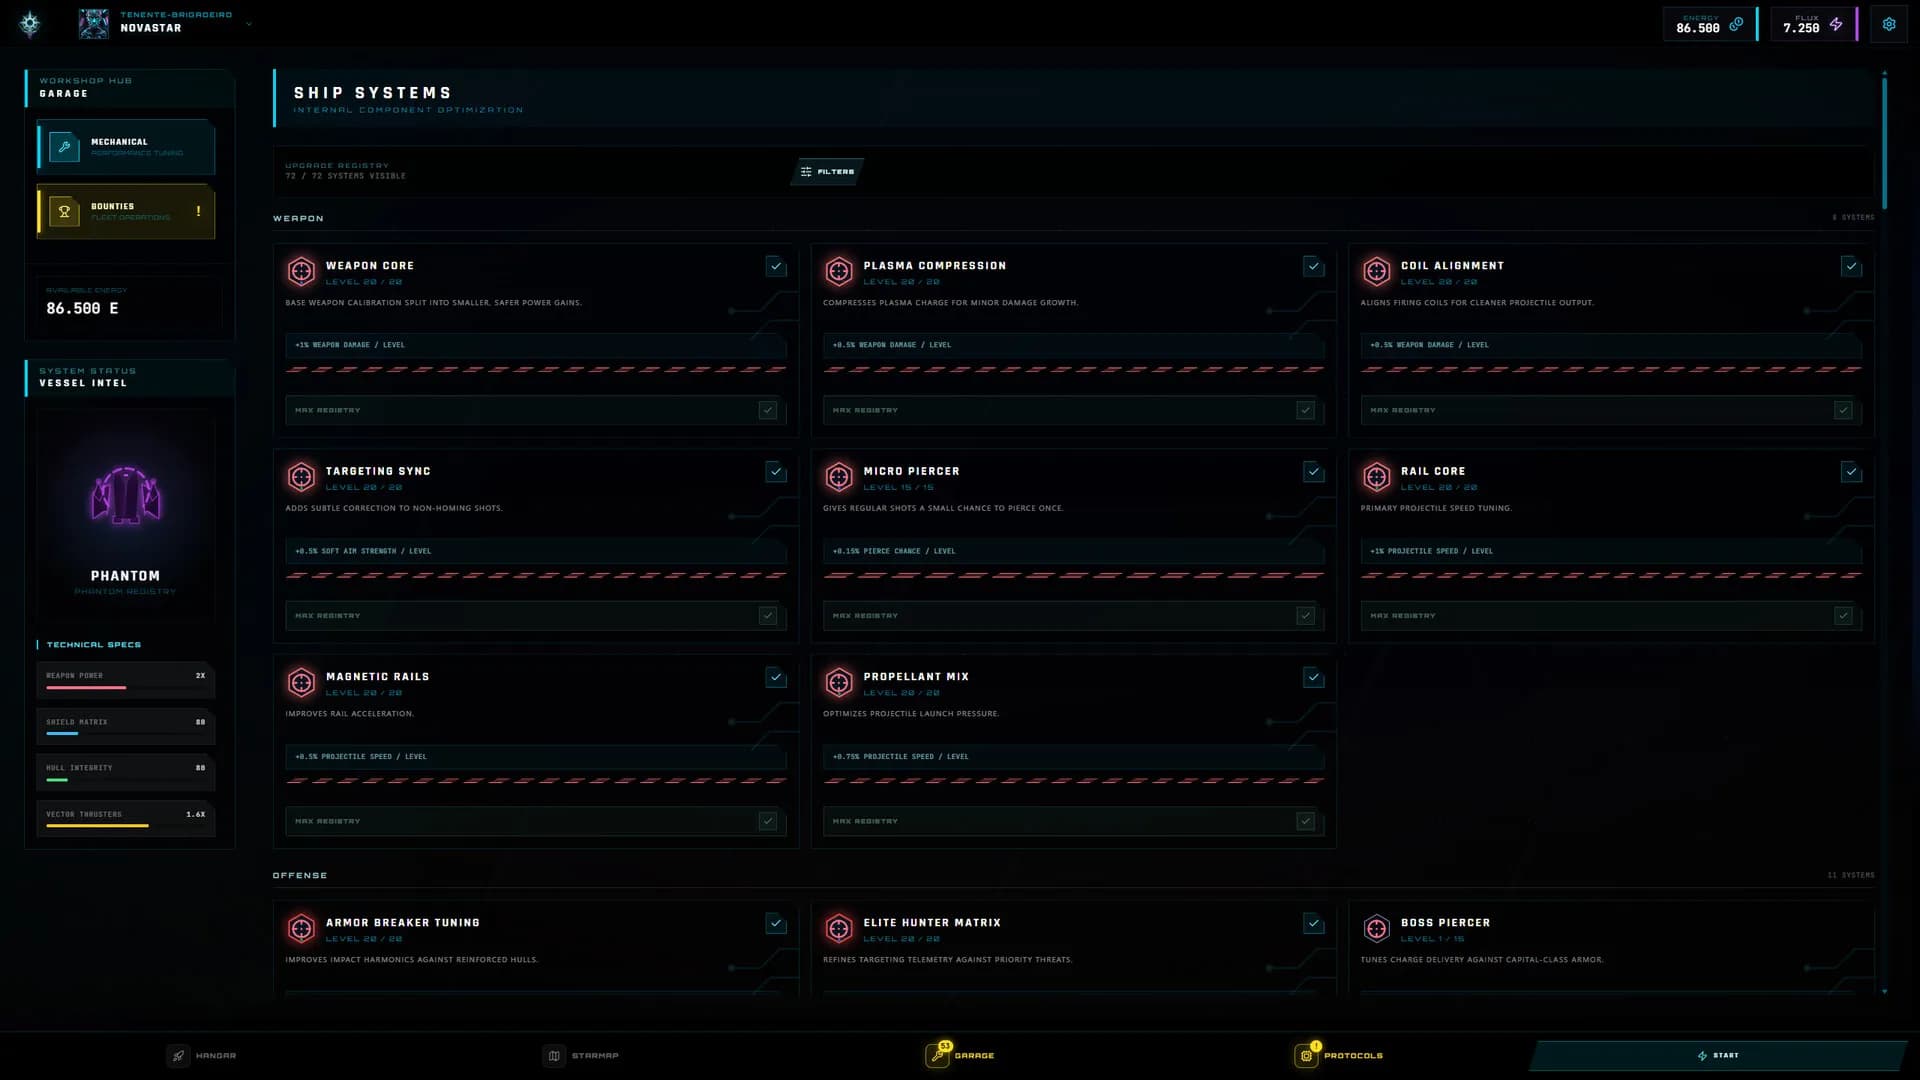Click Rail Core Max Registry button
This screenshot has width=1920, height=1080.
point(1611,616)
